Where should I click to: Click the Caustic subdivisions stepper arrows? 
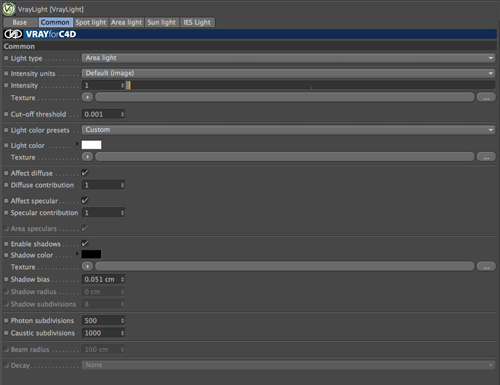click(122, 333)
